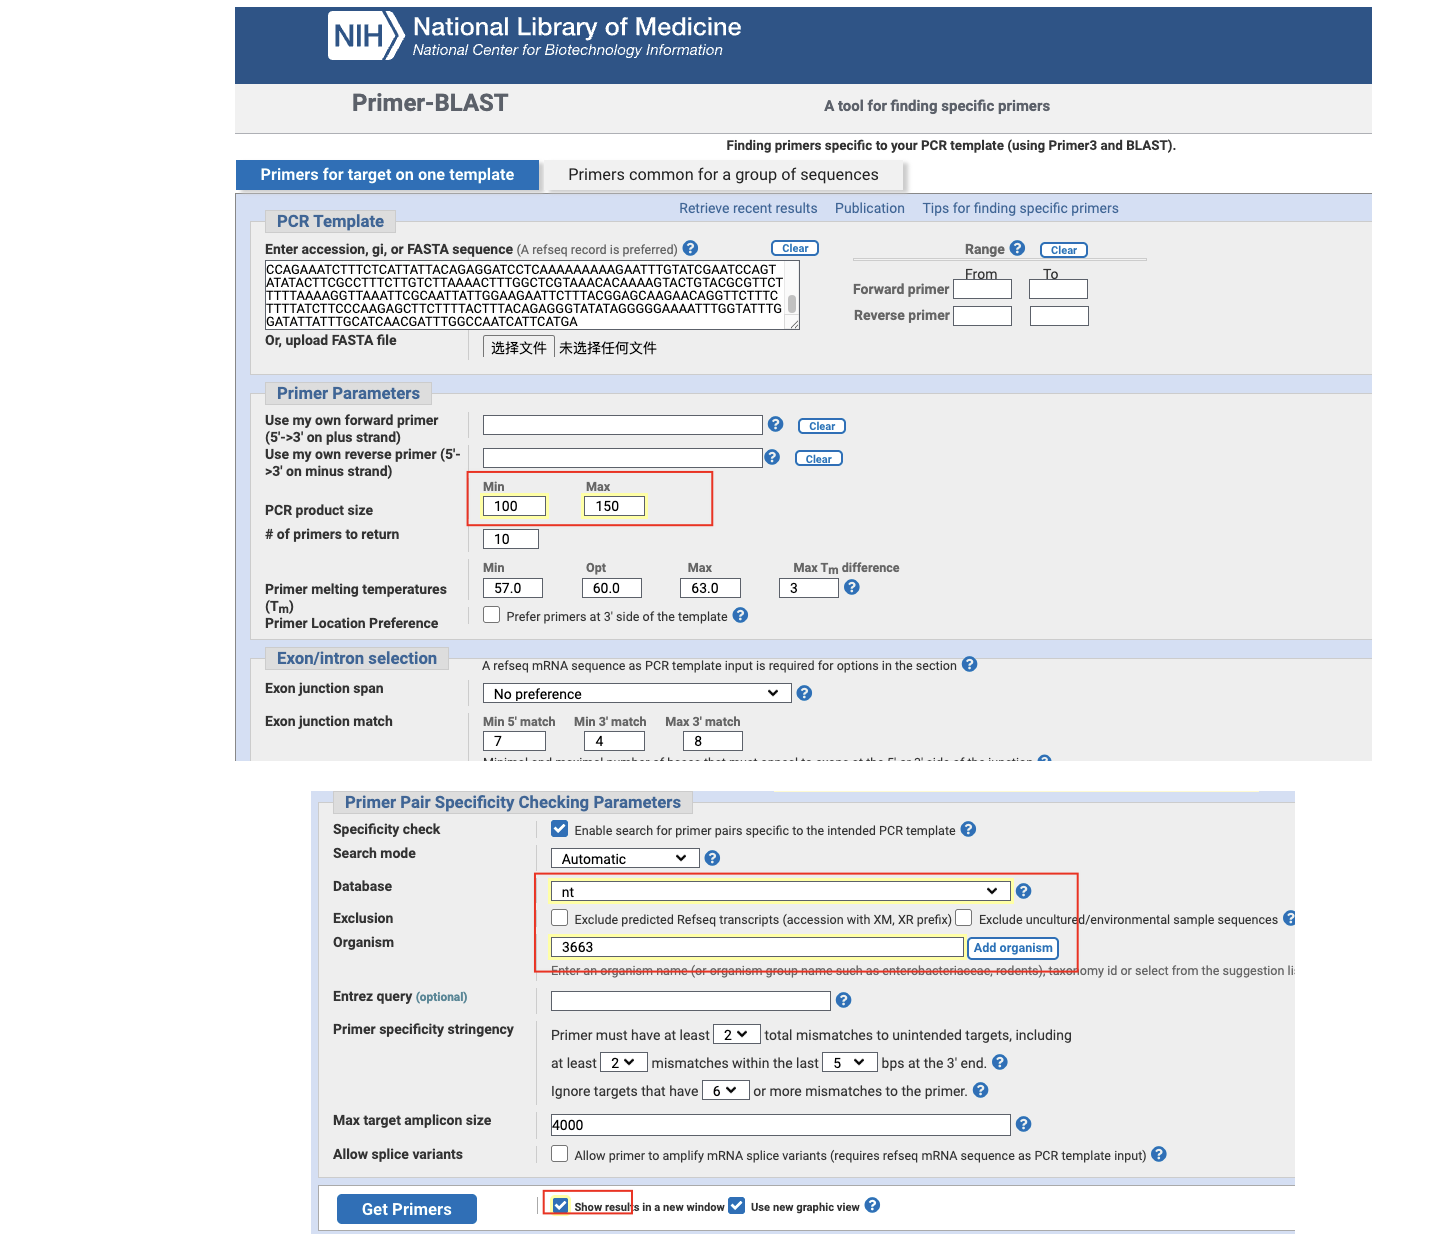This screenshot has height=1246, width=1456.
Task: Click the Reverse primer 'To' range field
Action: [1059, 316]
